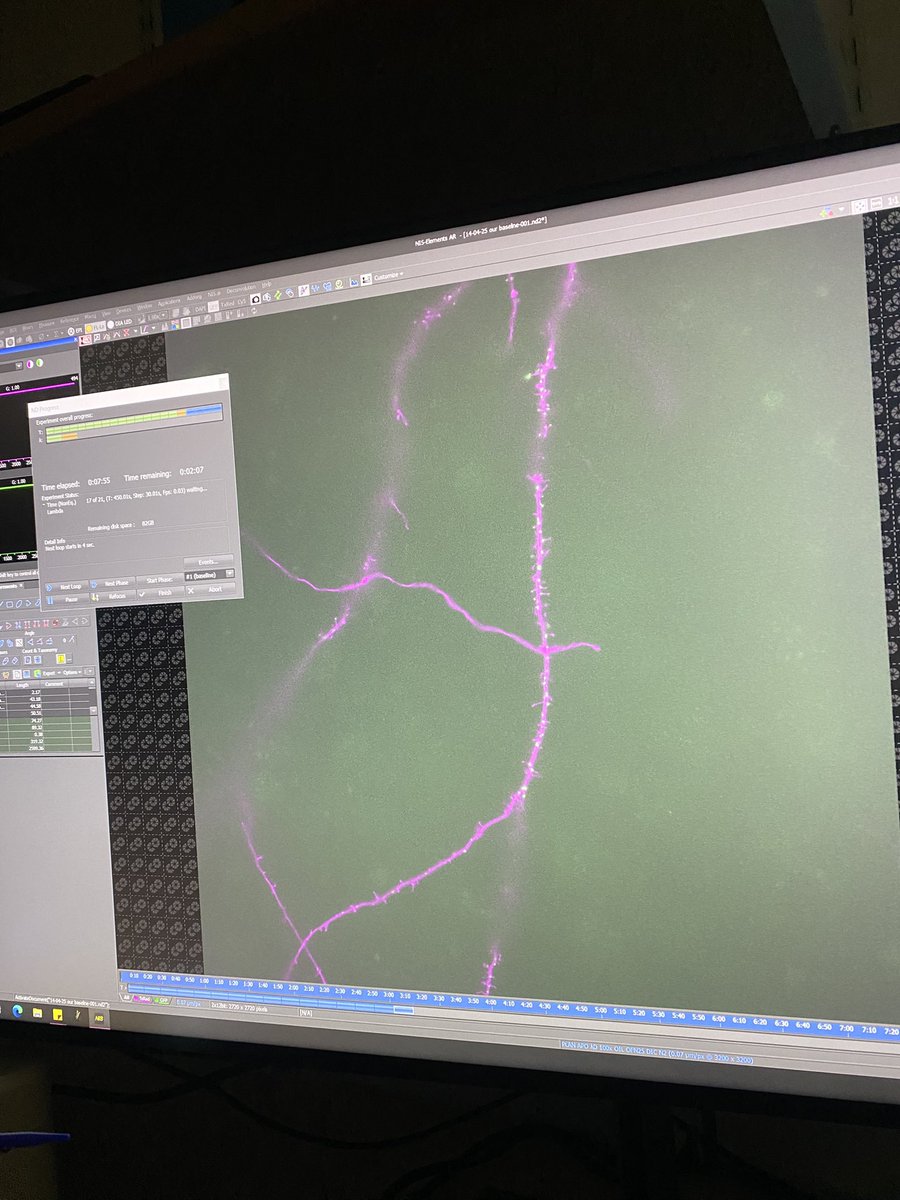Open Microsoft Edge from the taskbar
The width and height of the screenshot is (900, 1200).
17,1010
